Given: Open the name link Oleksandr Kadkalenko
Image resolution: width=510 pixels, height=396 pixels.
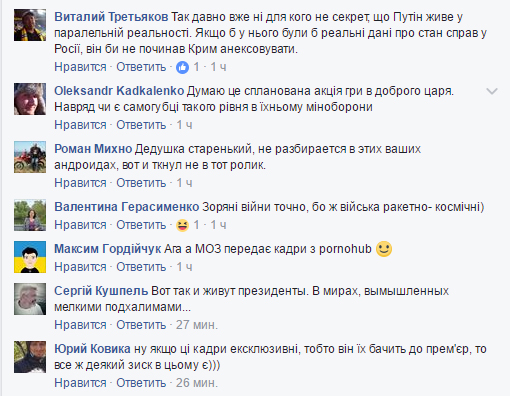Looking at the screenshot, I should (119, 91).
